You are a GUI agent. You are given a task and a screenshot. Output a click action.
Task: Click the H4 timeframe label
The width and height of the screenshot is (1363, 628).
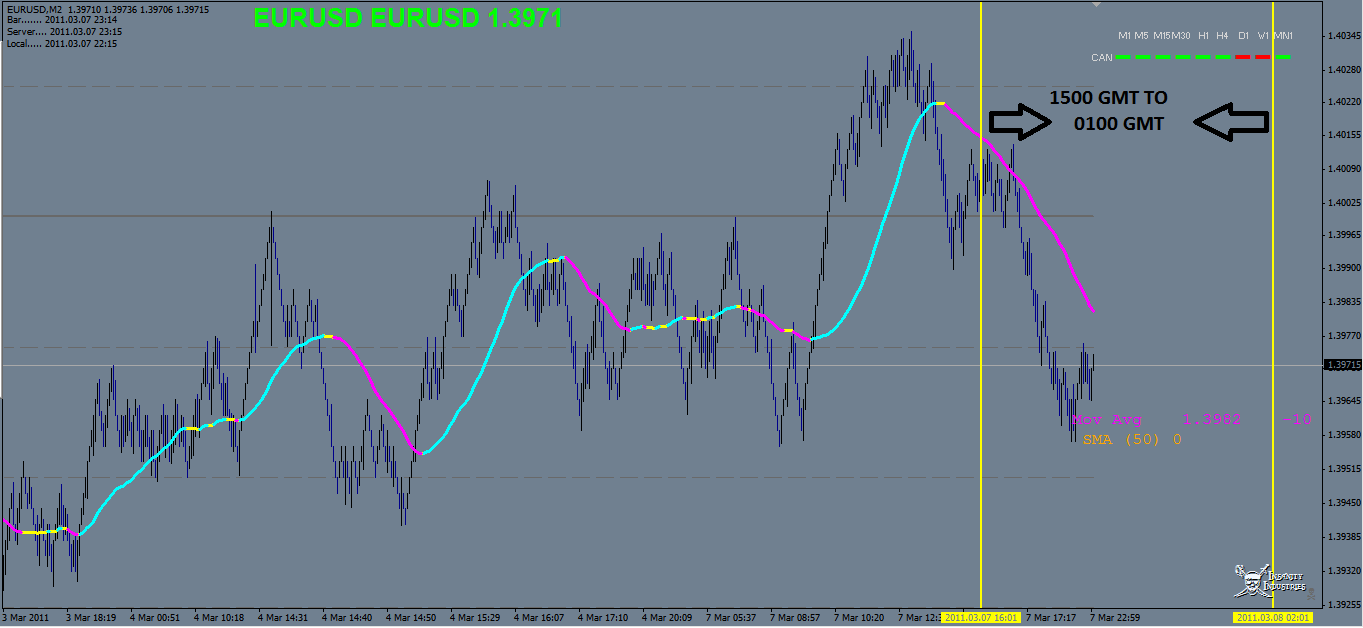click(1222, 35)
